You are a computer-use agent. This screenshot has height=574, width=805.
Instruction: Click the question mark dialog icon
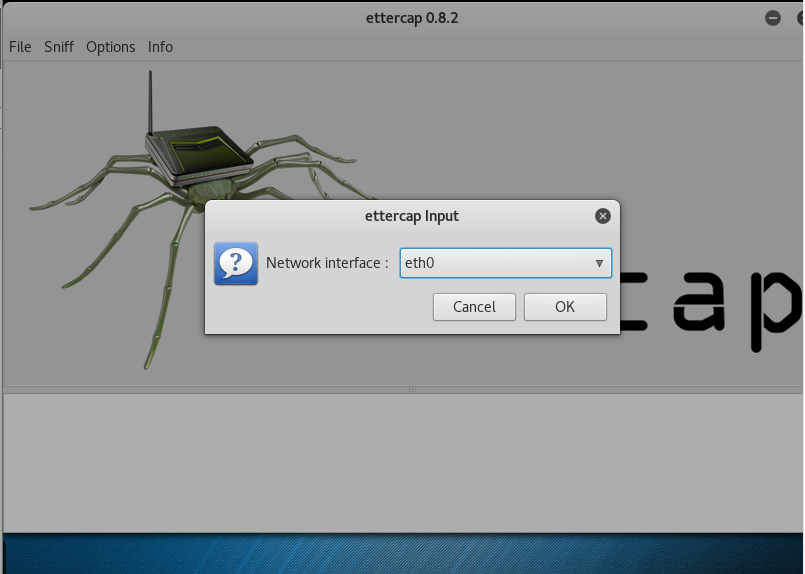pyautogui.click(x=236, y=263)
